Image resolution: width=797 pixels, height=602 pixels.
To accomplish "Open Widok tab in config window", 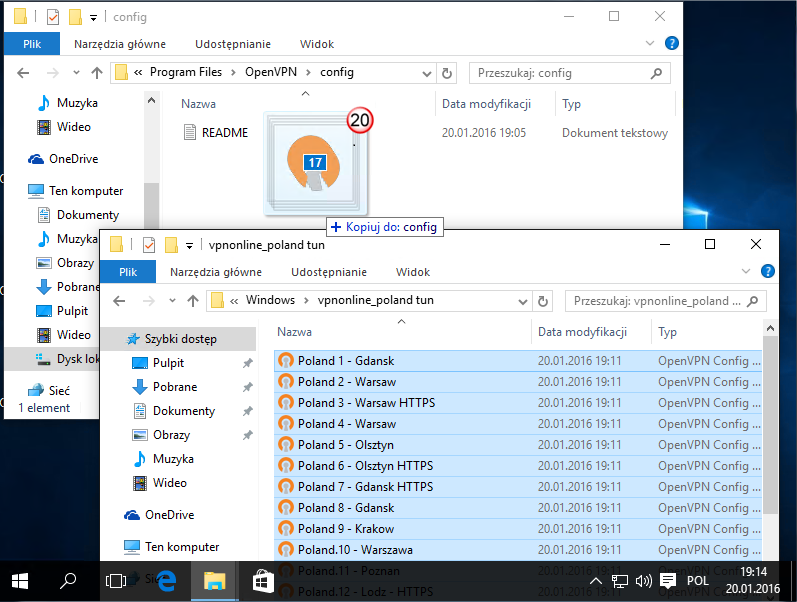I will [x=317, y=44].
